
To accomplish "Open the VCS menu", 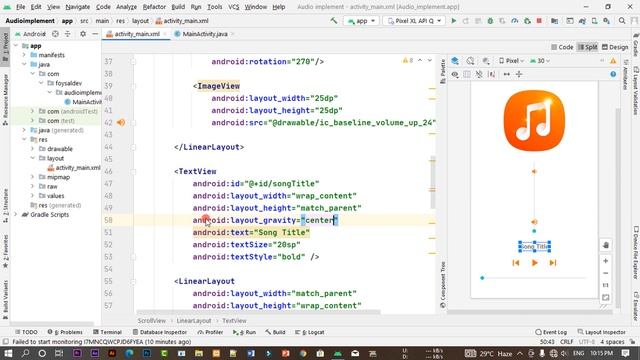I will point(233,7).
